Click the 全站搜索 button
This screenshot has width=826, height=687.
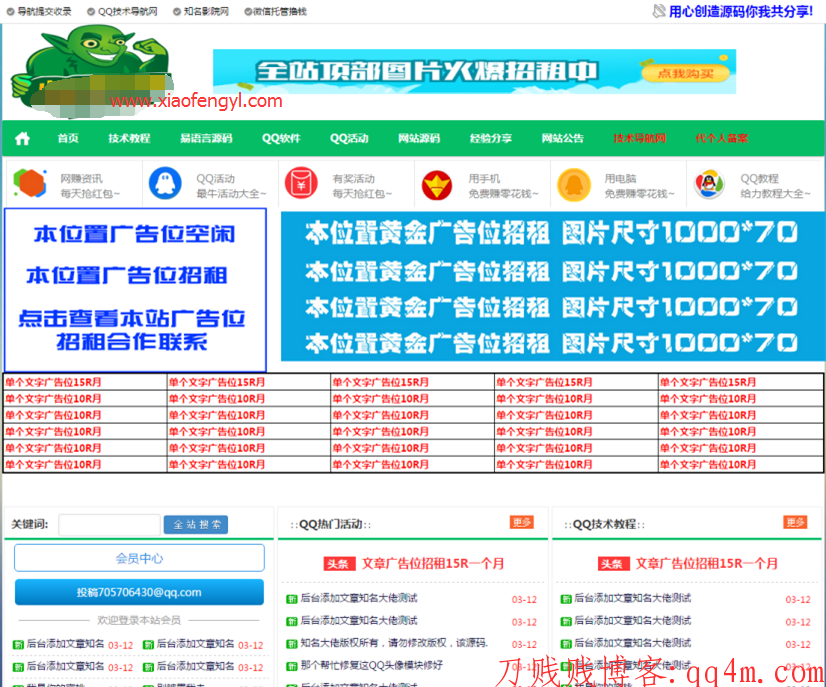pos(196,525)
